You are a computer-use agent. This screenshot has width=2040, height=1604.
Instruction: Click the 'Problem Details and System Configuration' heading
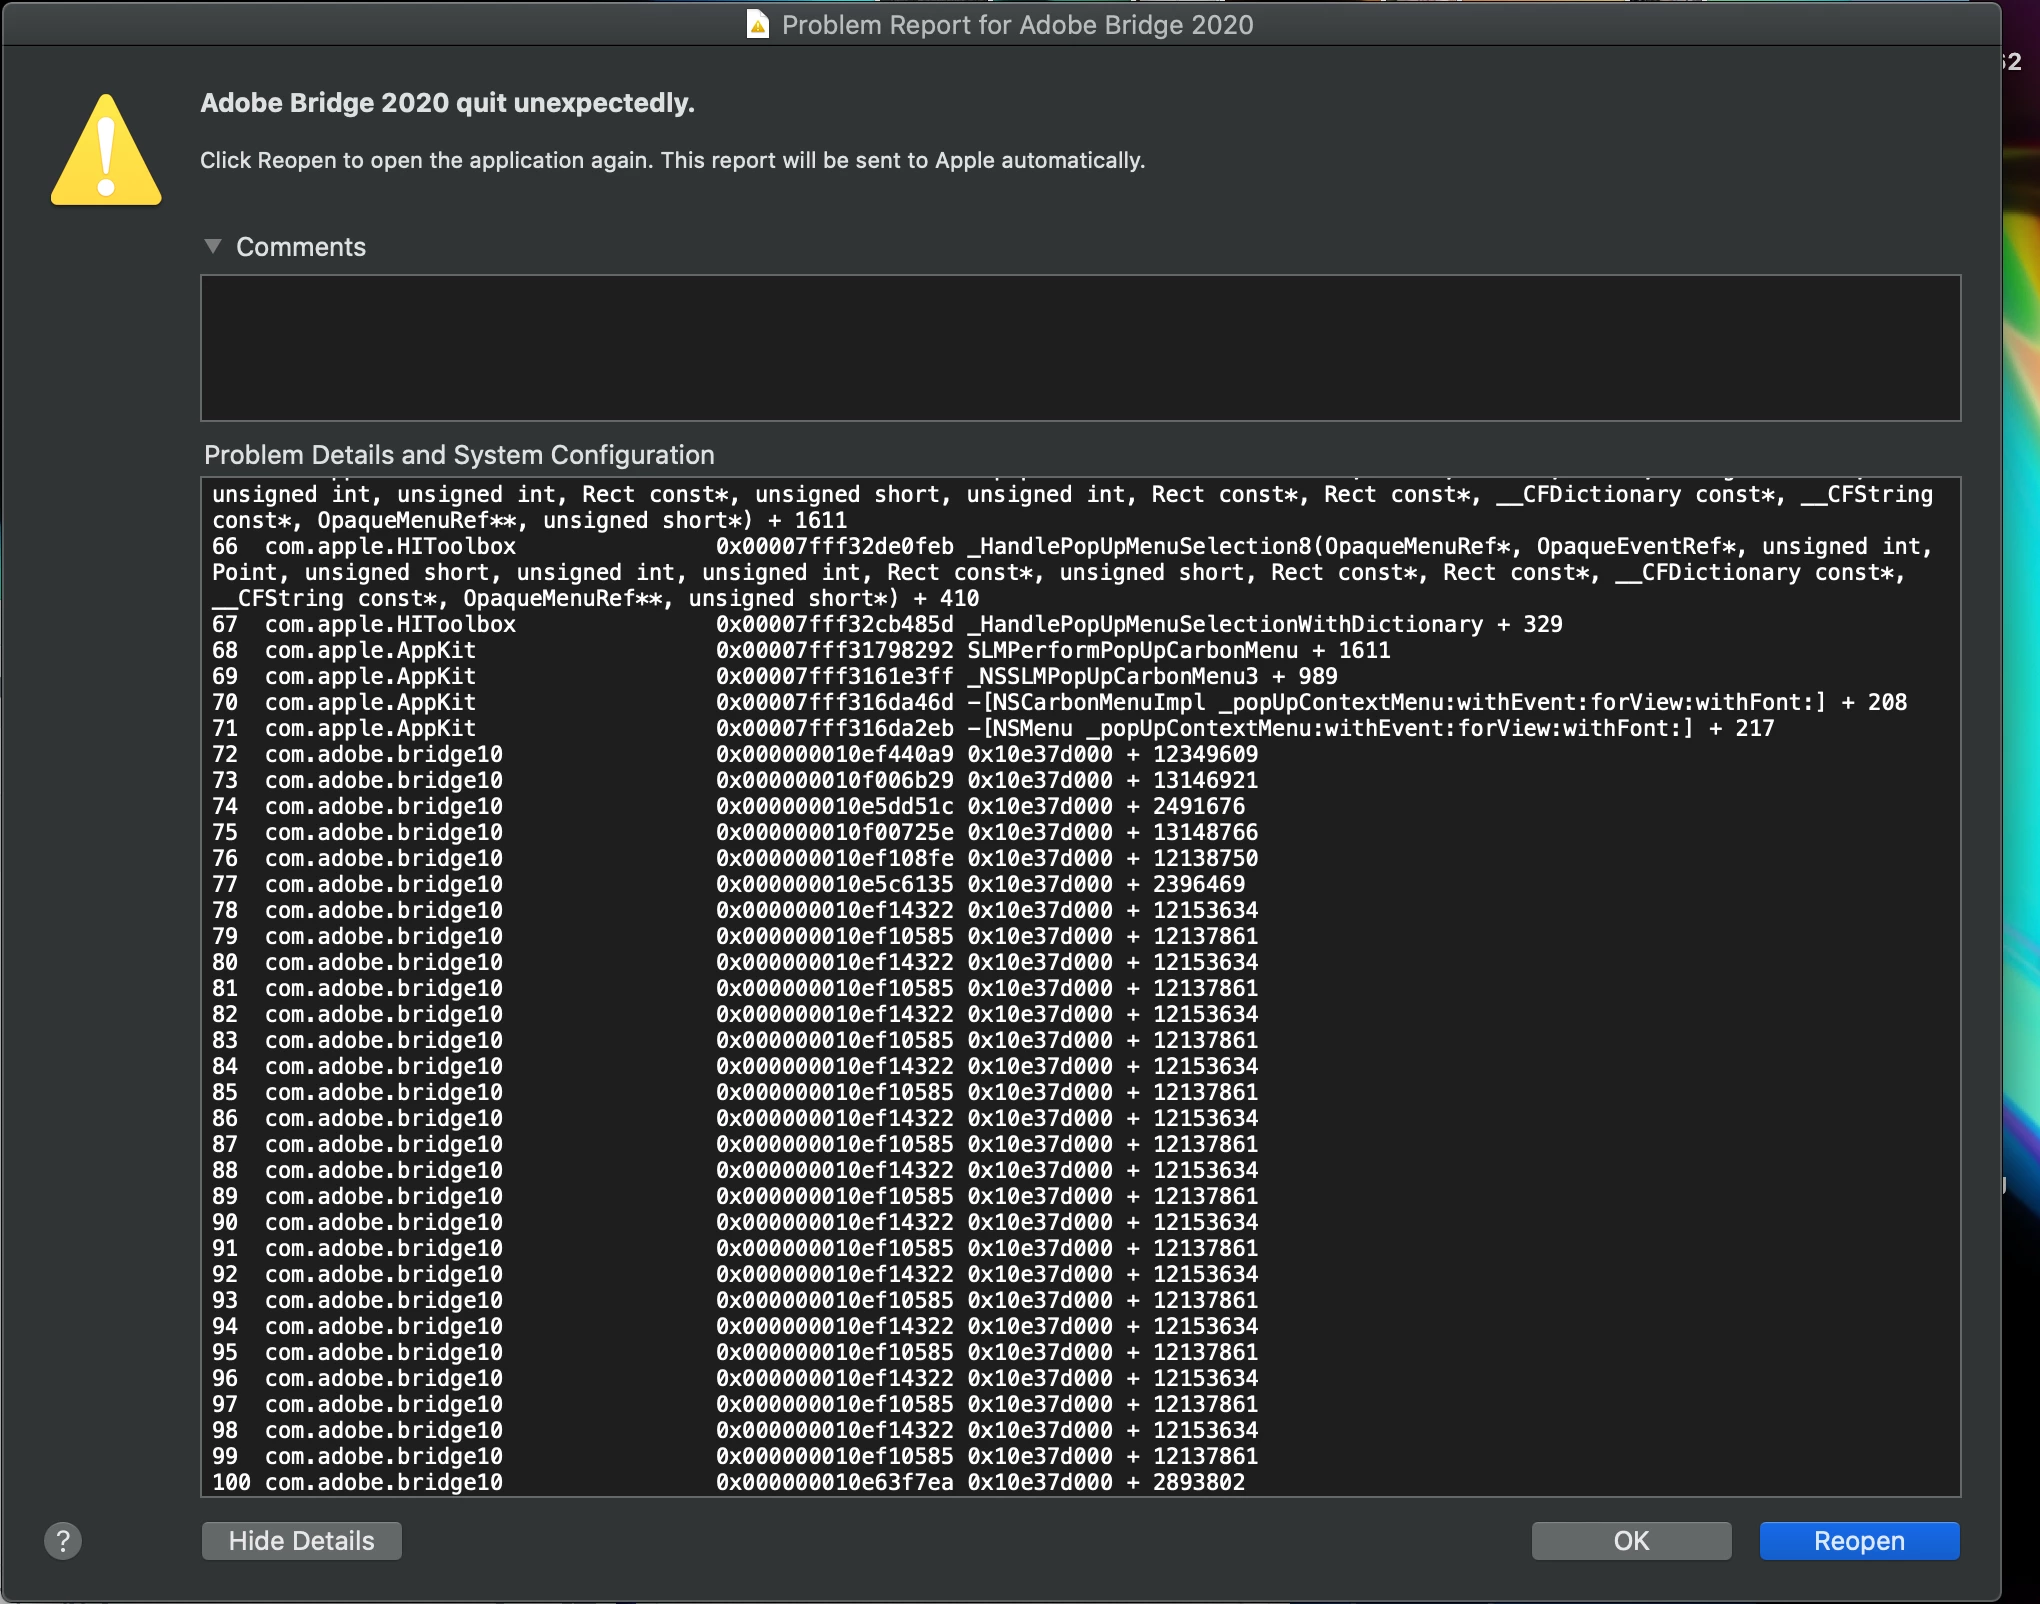pyautogui.click(x=459, y=455)
